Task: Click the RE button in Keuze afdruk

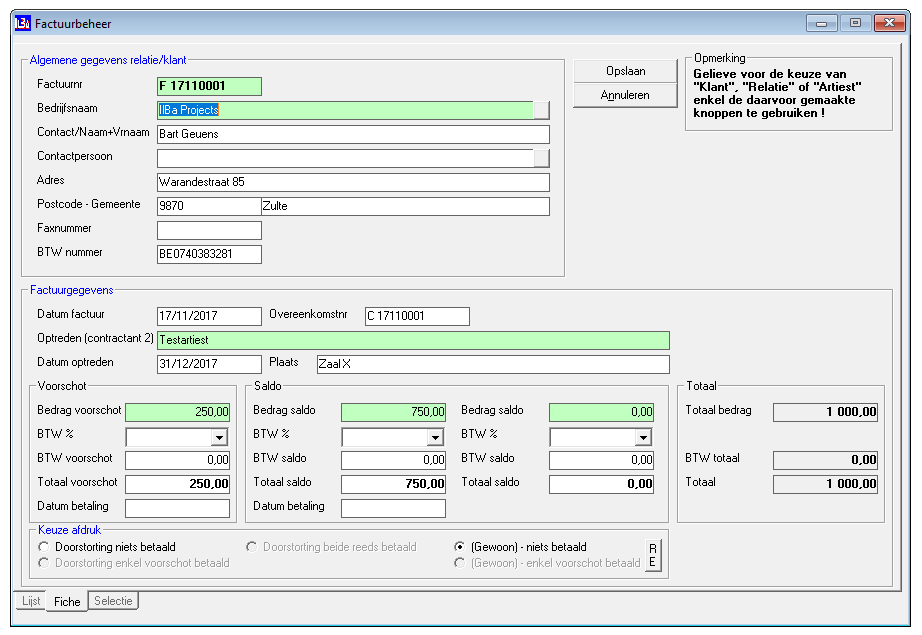Action: 653,556
